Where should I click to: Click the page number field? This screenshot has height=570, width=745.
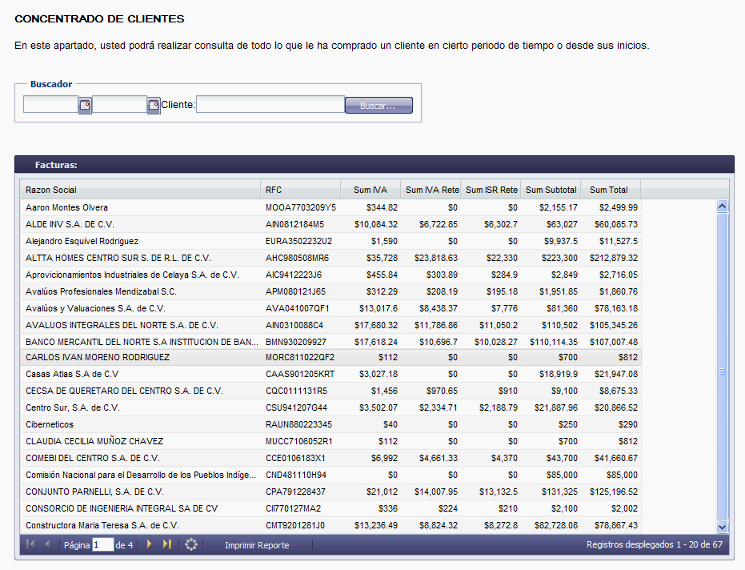pos(103,545)
